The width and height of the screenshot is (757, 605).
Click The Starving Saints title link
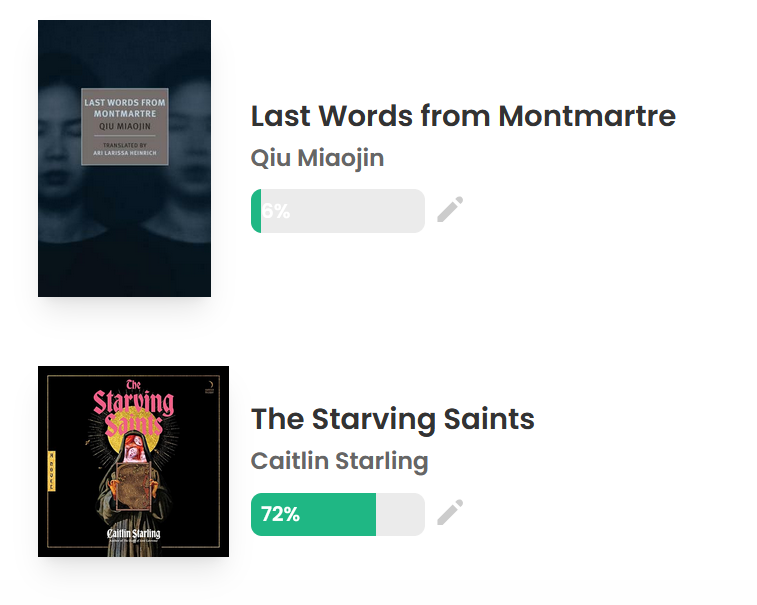392,419
